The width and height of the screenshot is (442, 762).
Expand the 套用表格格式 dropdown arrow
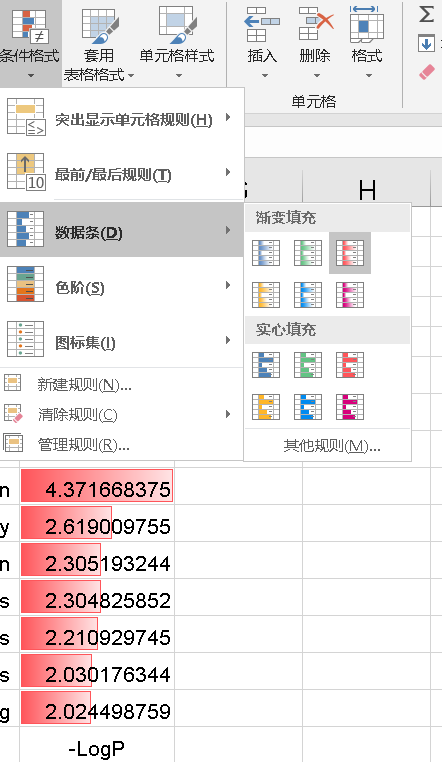[x=131, y=76]
